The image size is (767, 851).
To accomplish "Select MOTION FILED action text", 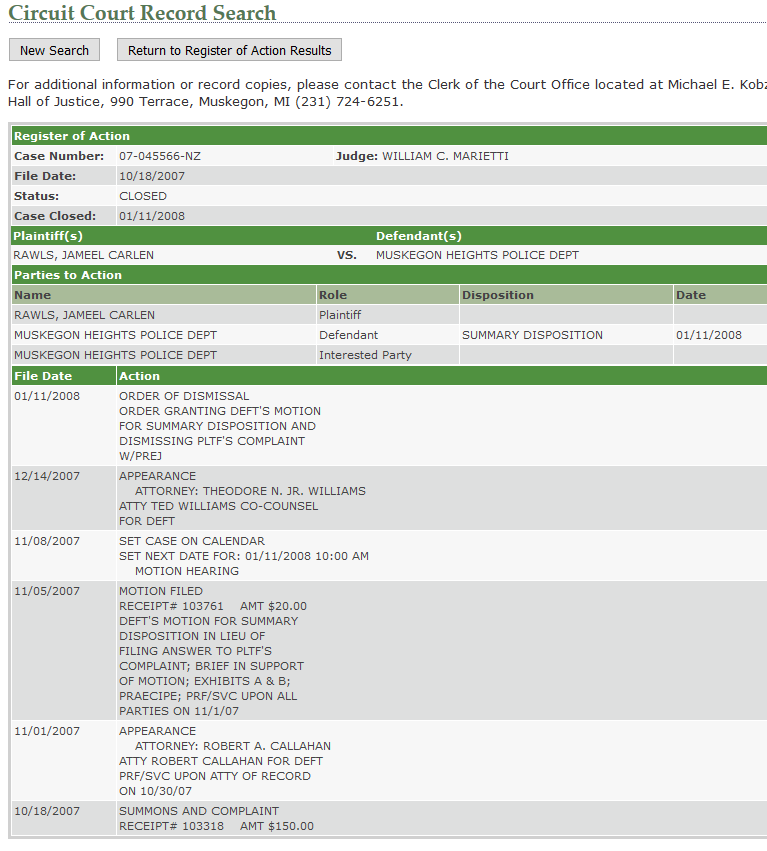I will tap(161, 591).
